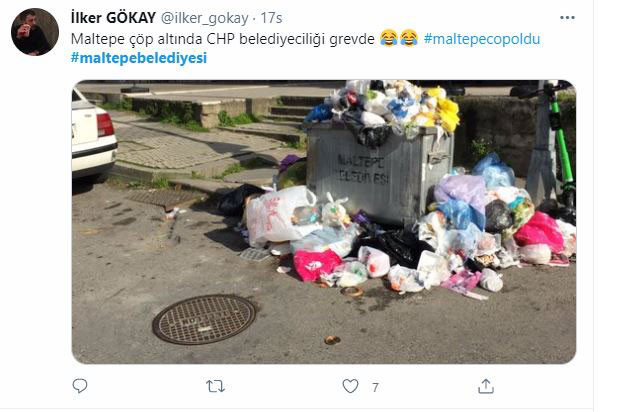Click the first laughing-crying emoji
Viewport: 624px width, 412px height.
coord(389,38)
